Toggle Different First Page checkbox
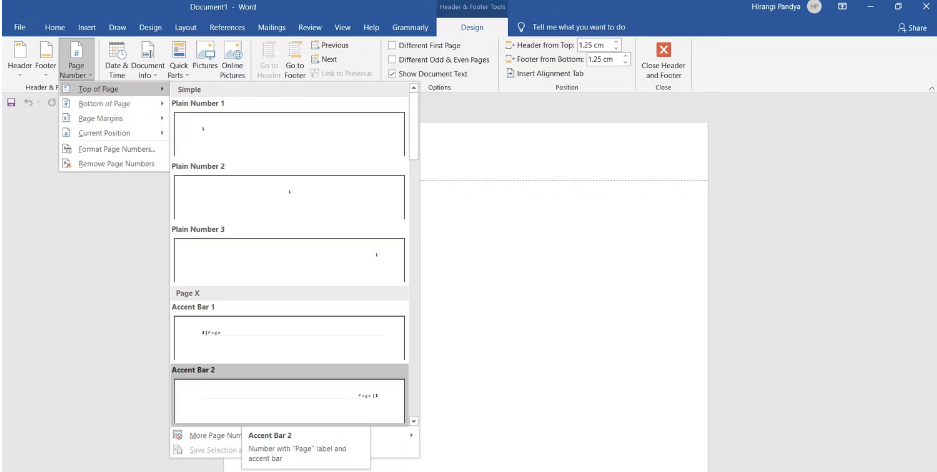This screenshot has height=472, width=937. coord(392,45)
